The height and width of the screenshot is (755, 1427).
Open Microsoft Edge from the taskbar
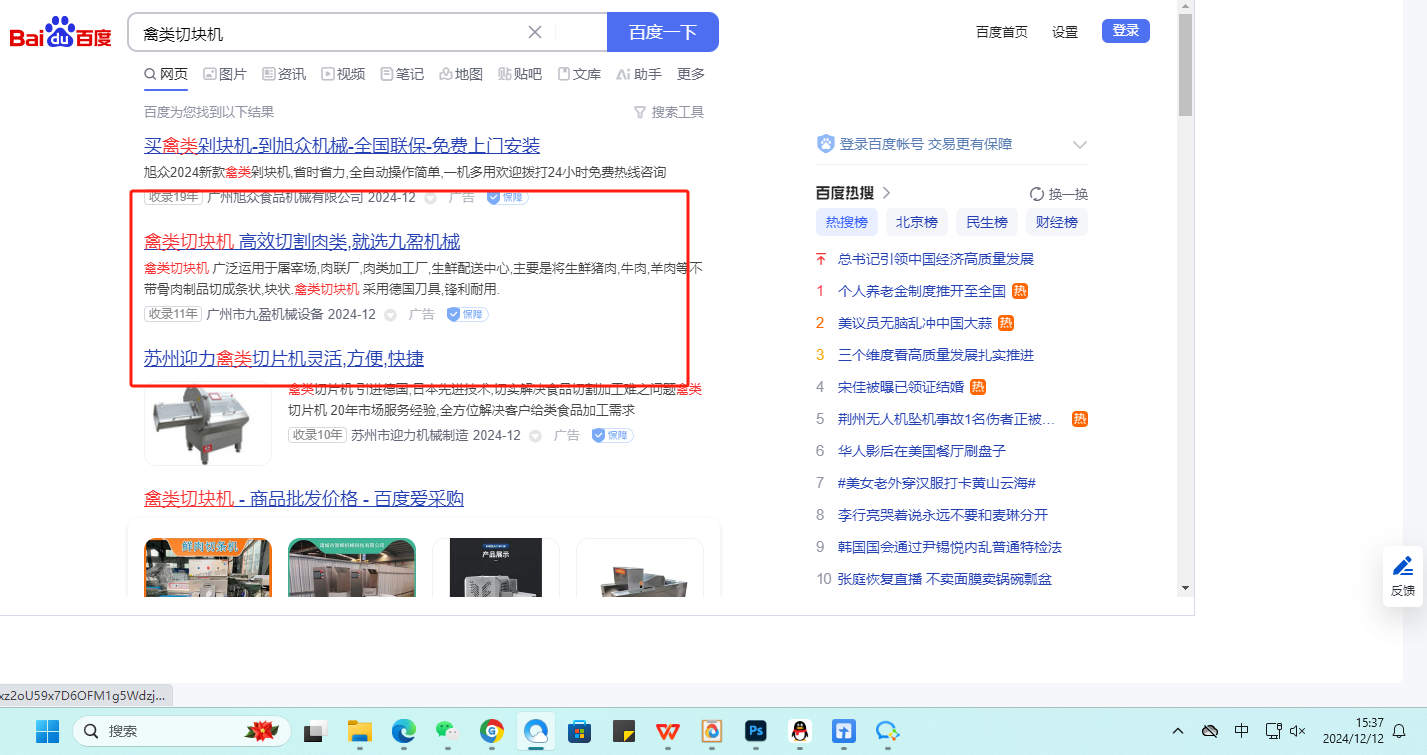[403, 731]
